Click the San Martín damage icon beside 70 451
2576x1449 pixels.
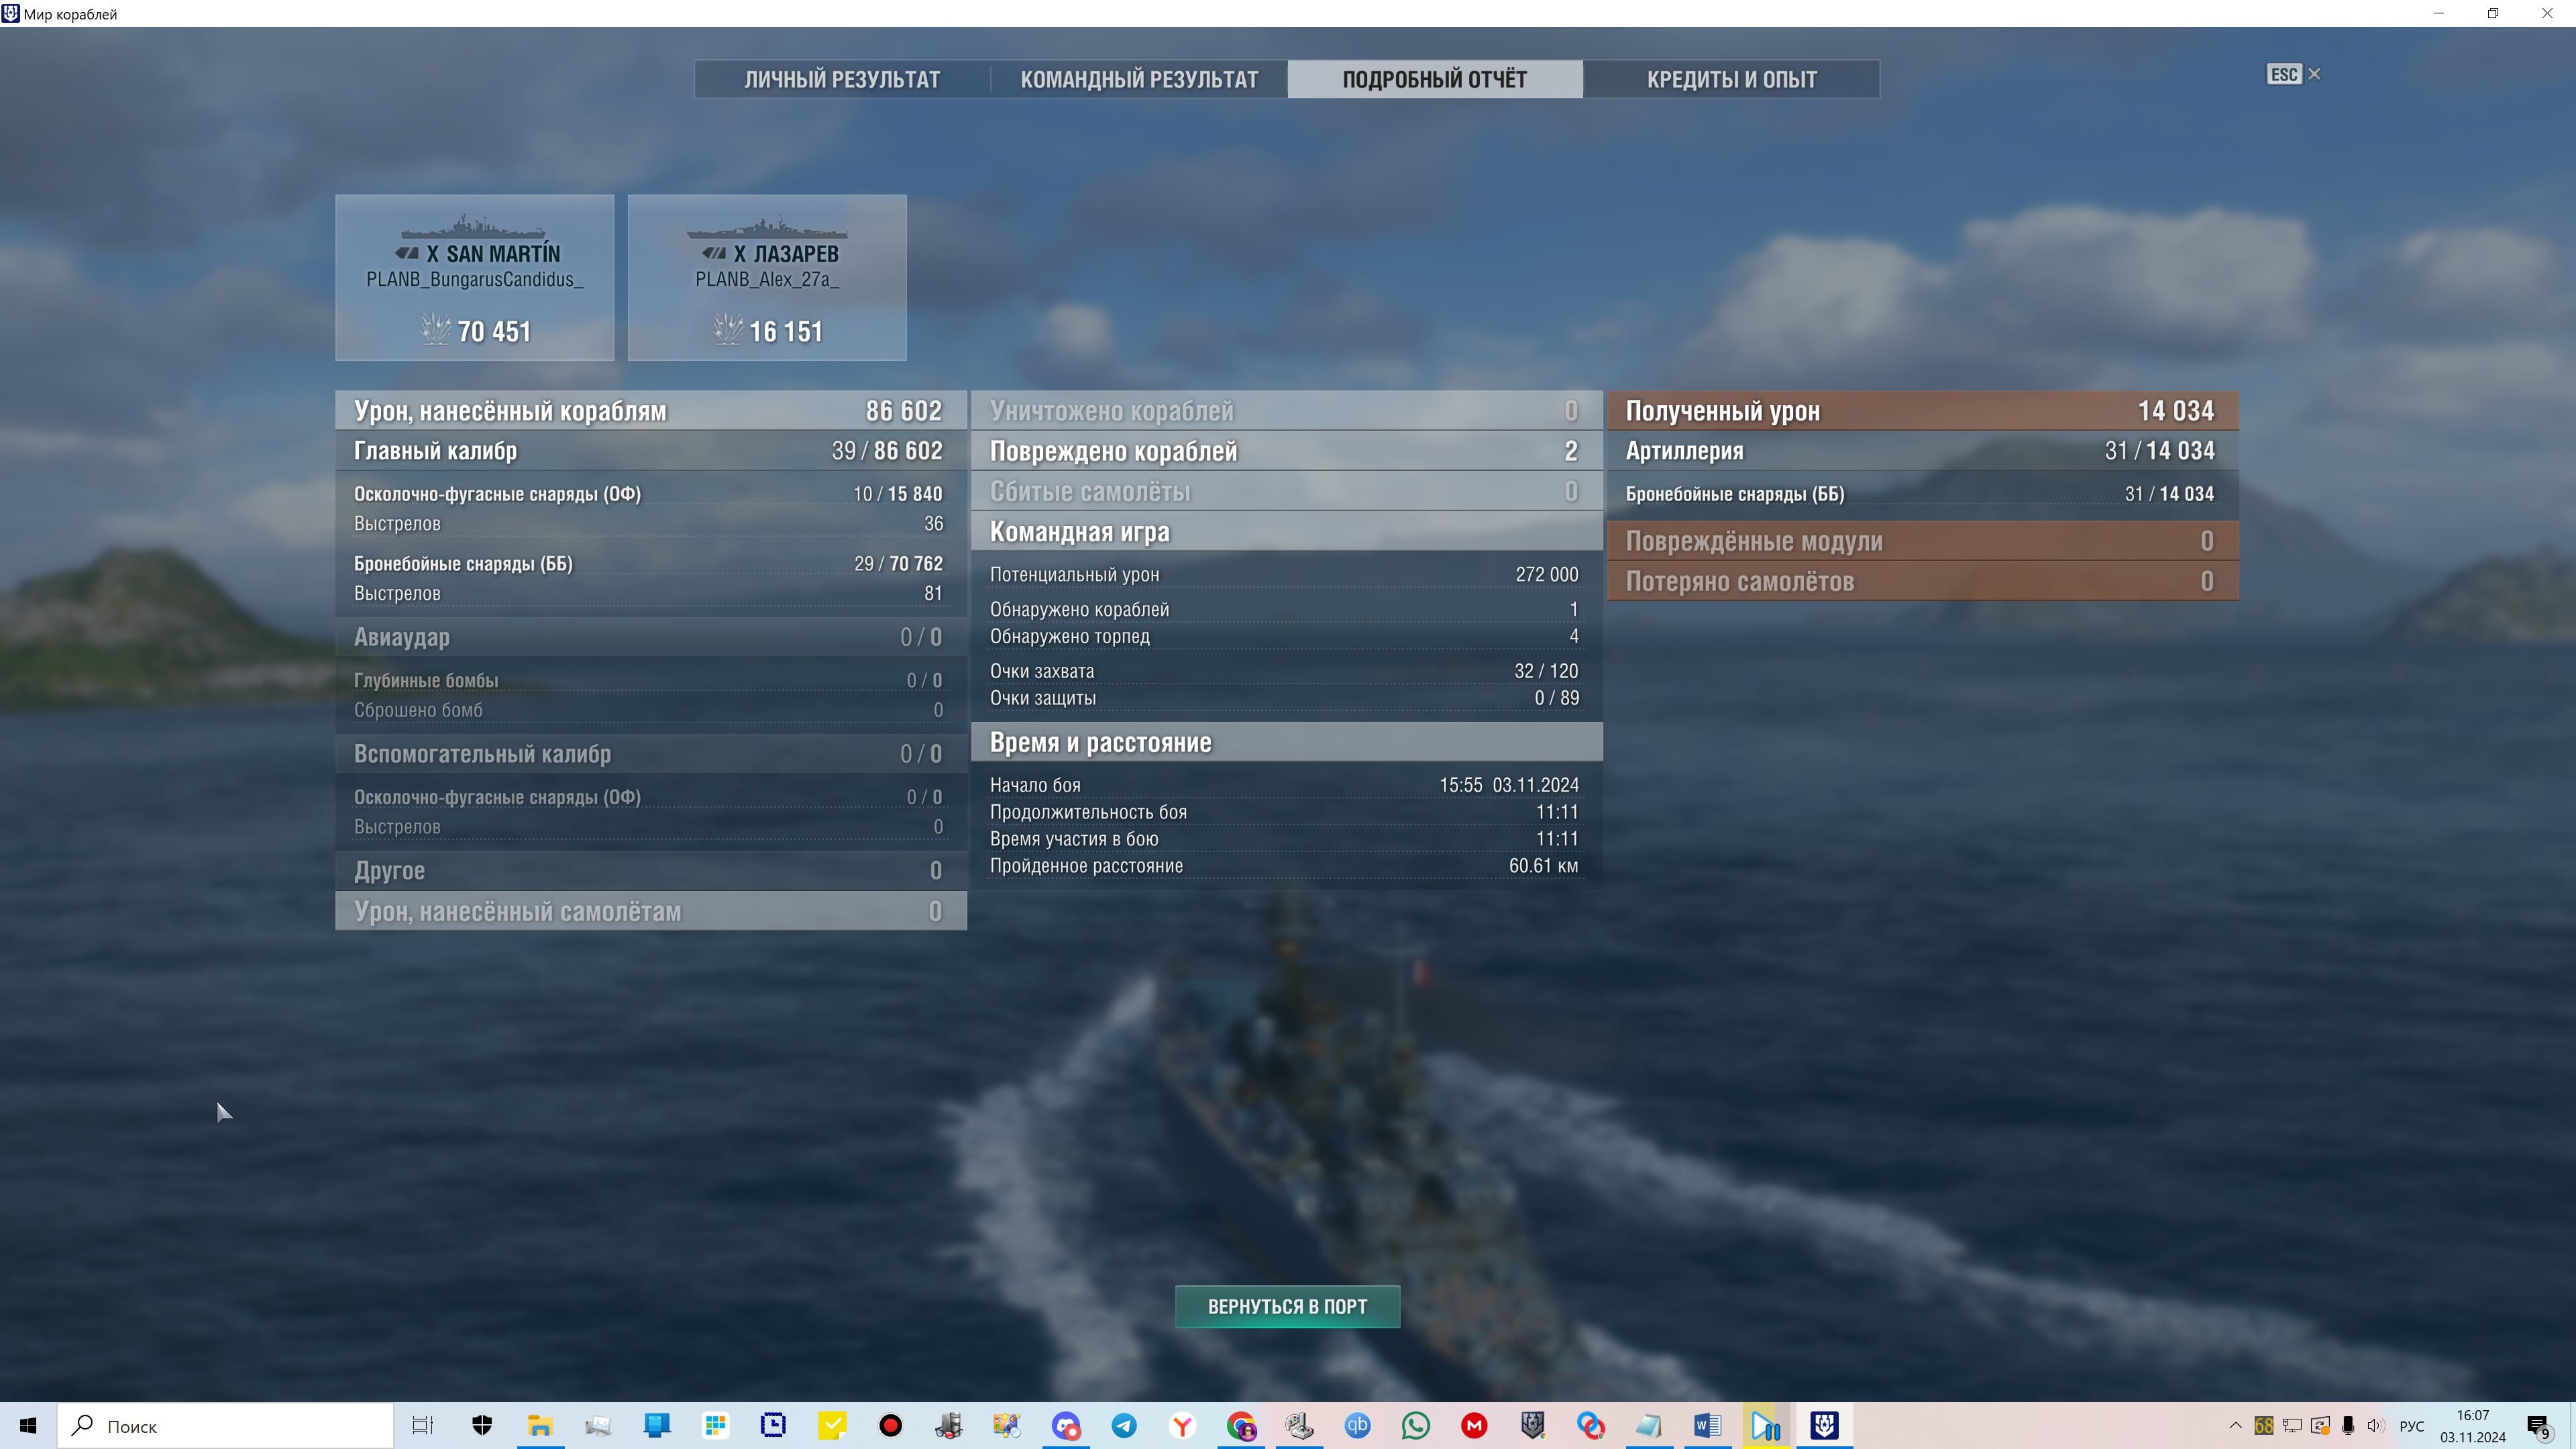[436, 329]
